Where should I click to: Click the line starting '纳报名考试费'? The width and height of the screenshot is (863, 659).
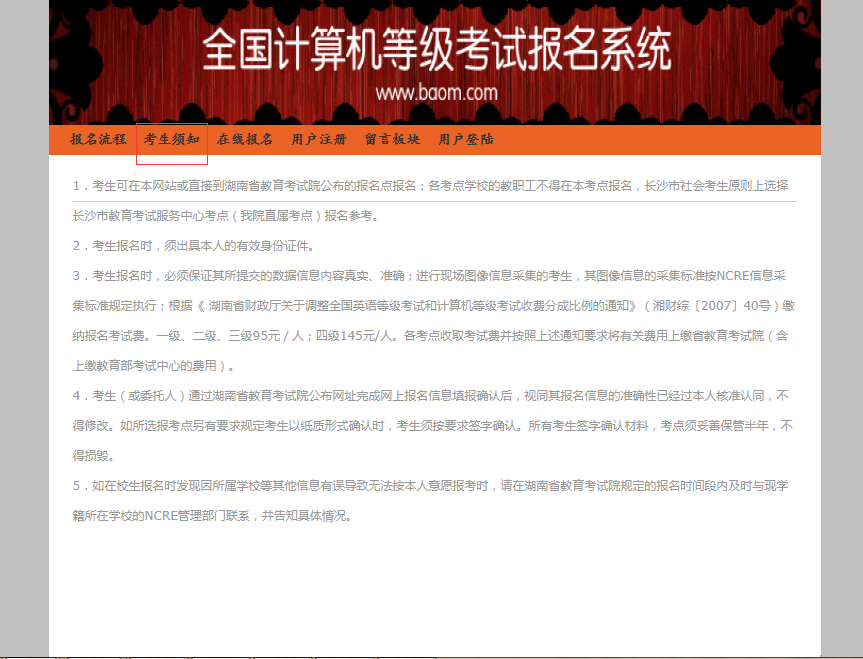pos(430,336)
